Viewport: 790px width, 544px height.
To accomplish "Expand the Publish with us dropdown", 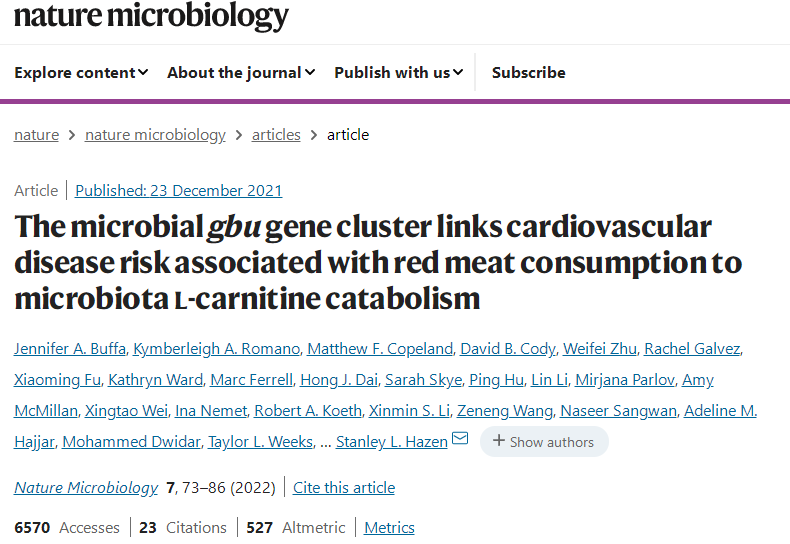I will pos(398,72).
